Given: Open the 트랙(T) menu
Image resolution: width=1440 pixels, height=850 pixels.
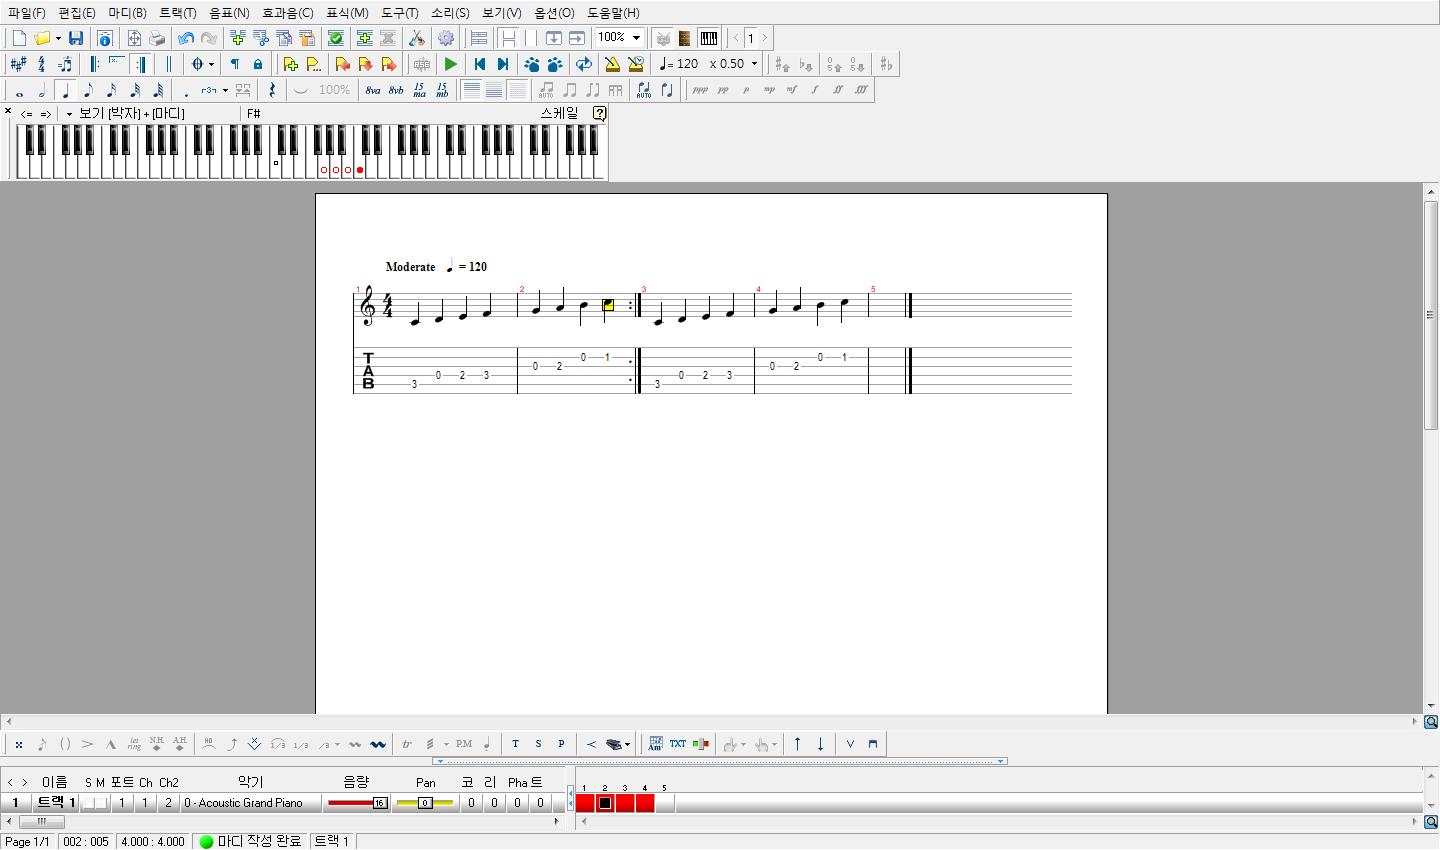Looking at the screenshot, I should pyautogui.click(x=178, y=13).
